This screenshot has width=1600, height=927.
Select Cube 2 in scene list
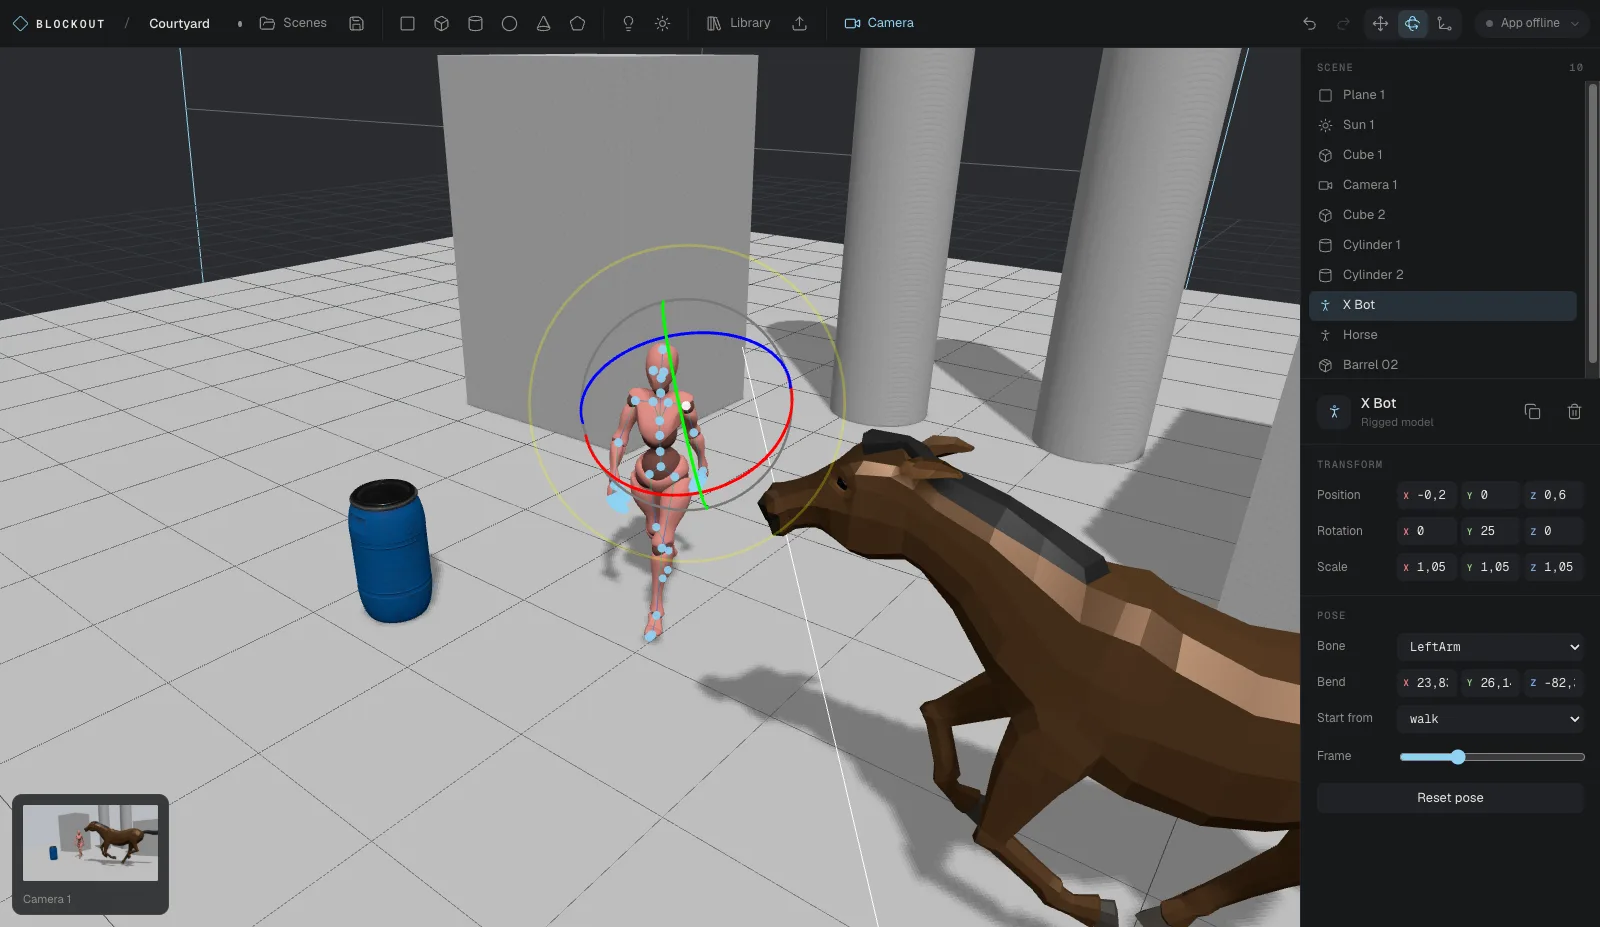[x=1442, y=215]
